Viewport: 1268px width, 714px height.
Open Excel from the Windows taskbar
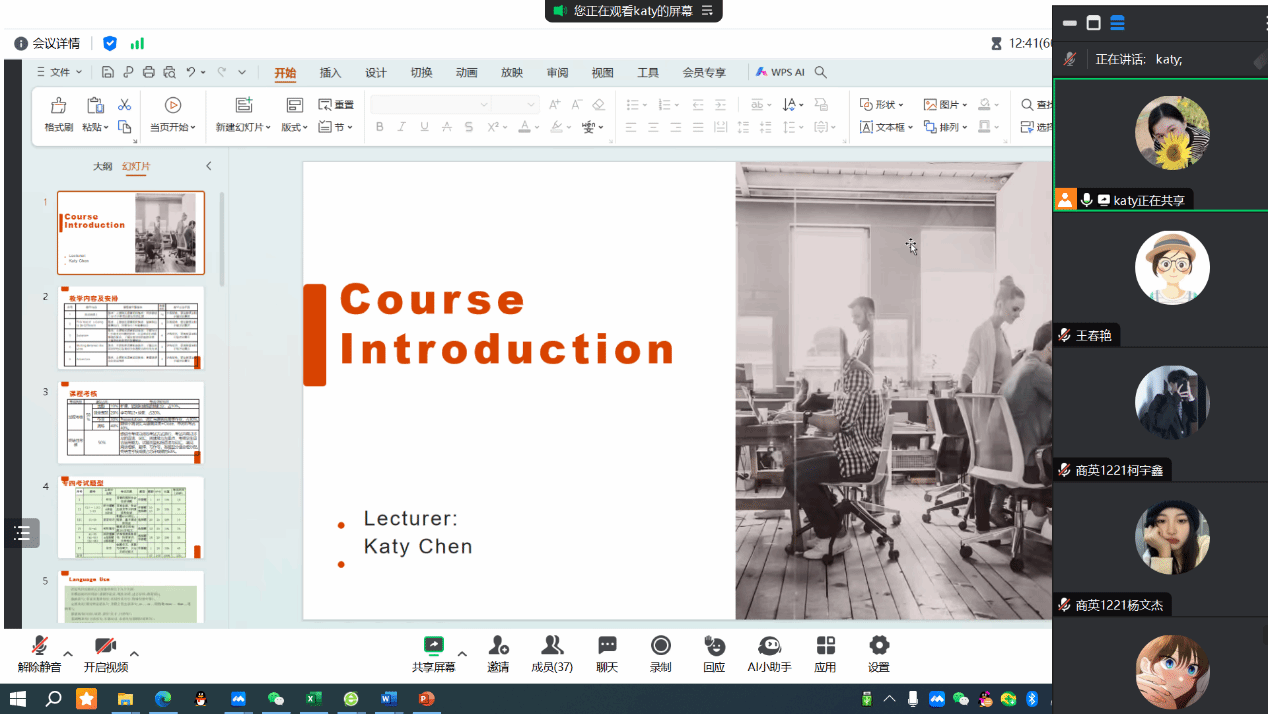[313, 699]
